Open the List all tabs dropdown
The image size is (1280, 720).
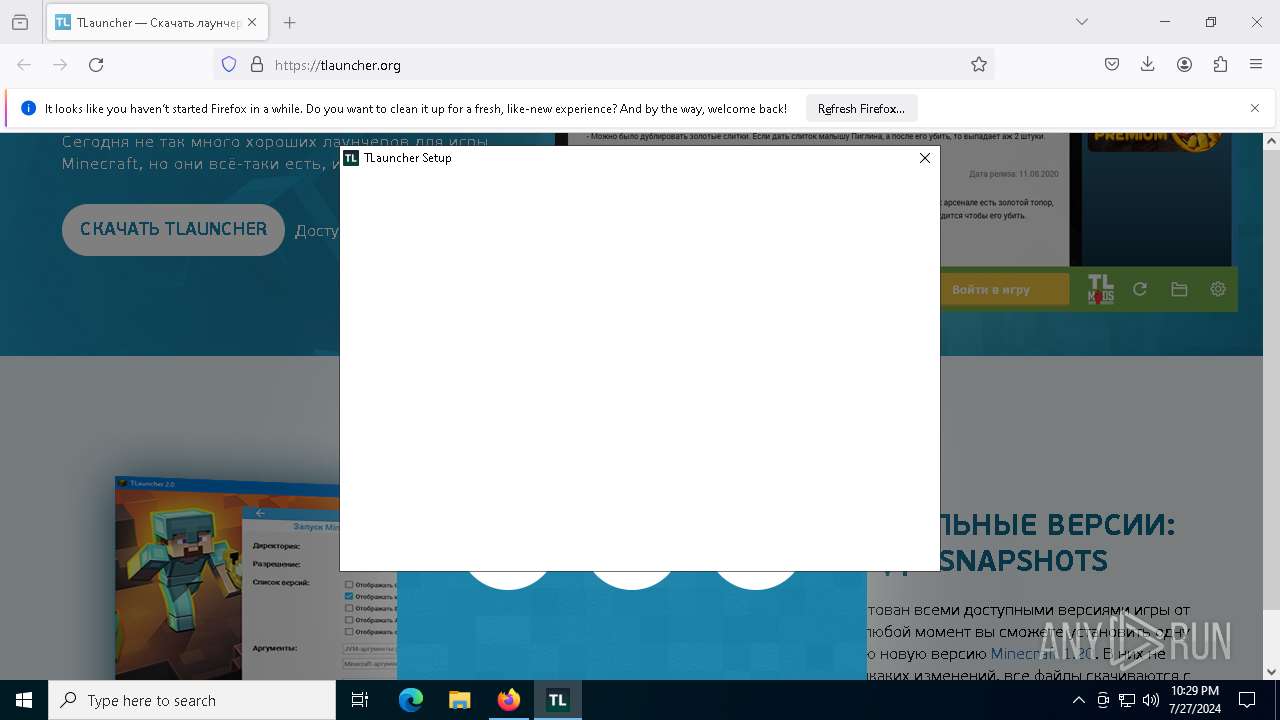[1082, 22]
